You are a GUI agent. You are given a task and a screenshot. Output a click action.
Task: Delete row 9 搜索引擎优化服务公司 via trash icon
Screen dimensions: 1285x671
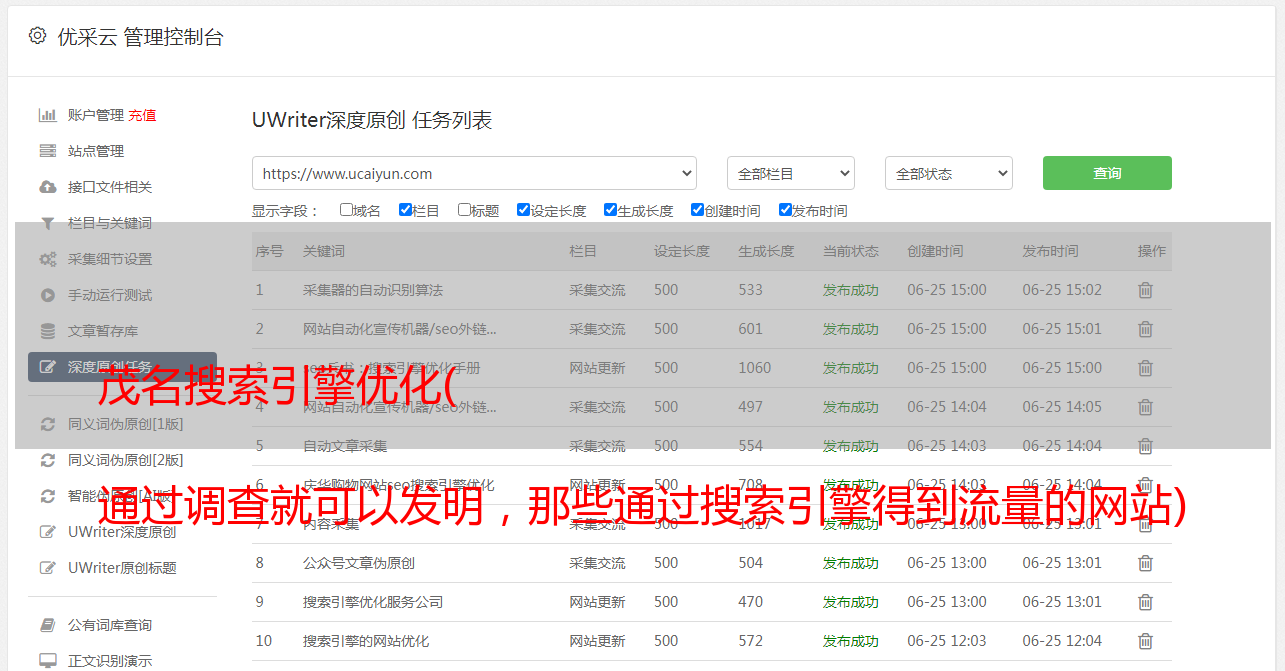(x=1145, y=602)
